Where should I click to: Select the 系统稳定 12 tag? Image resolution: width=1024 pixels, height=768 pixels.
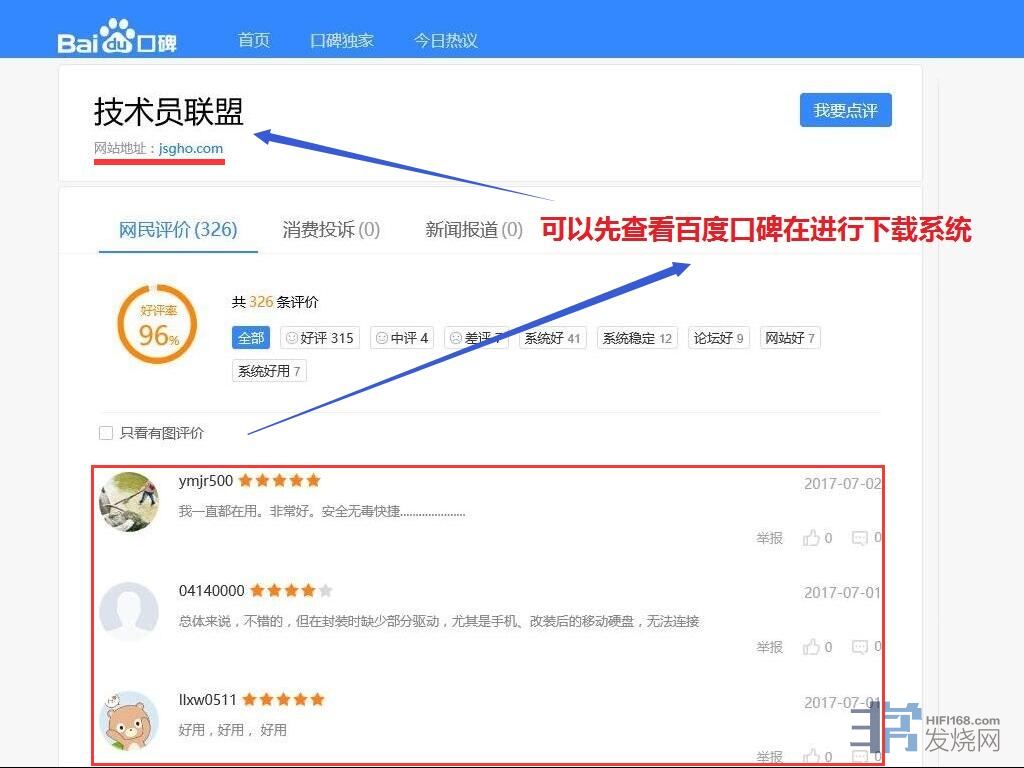coord(637,338)
